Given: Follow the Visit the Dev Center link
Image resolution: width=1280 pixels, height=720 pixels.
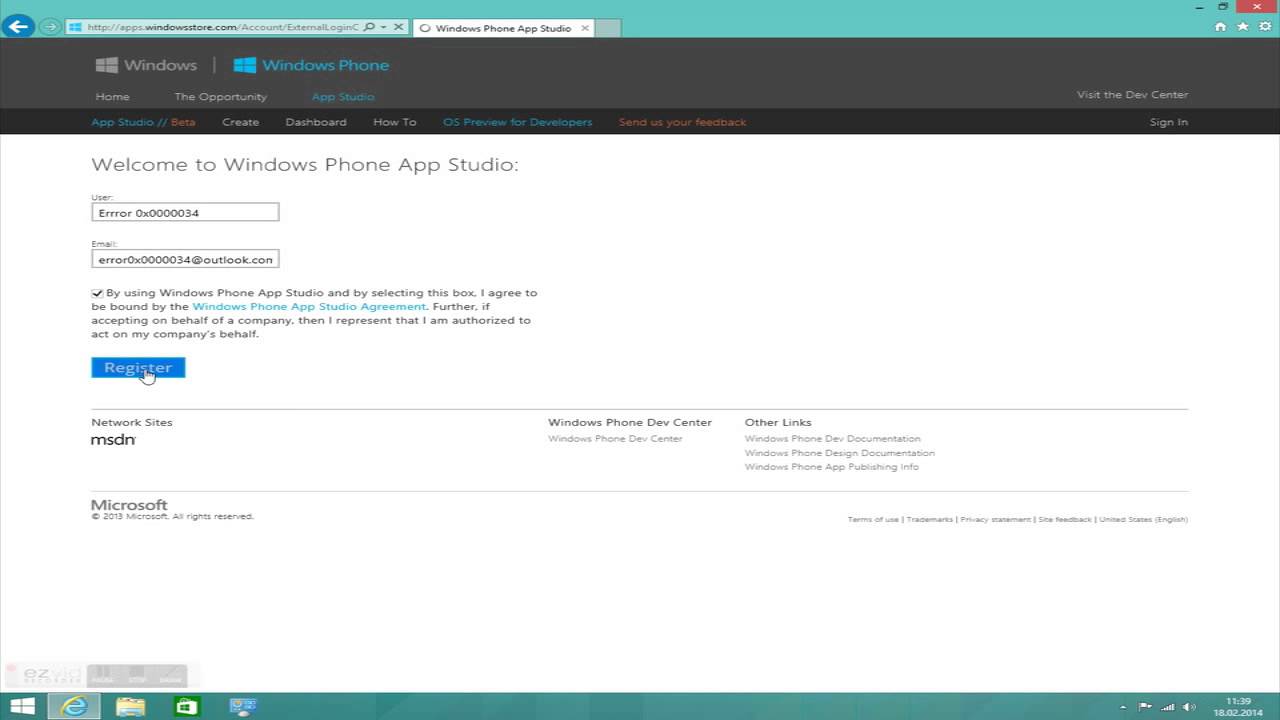Looking at the screenshot, I should [1132, 95].
